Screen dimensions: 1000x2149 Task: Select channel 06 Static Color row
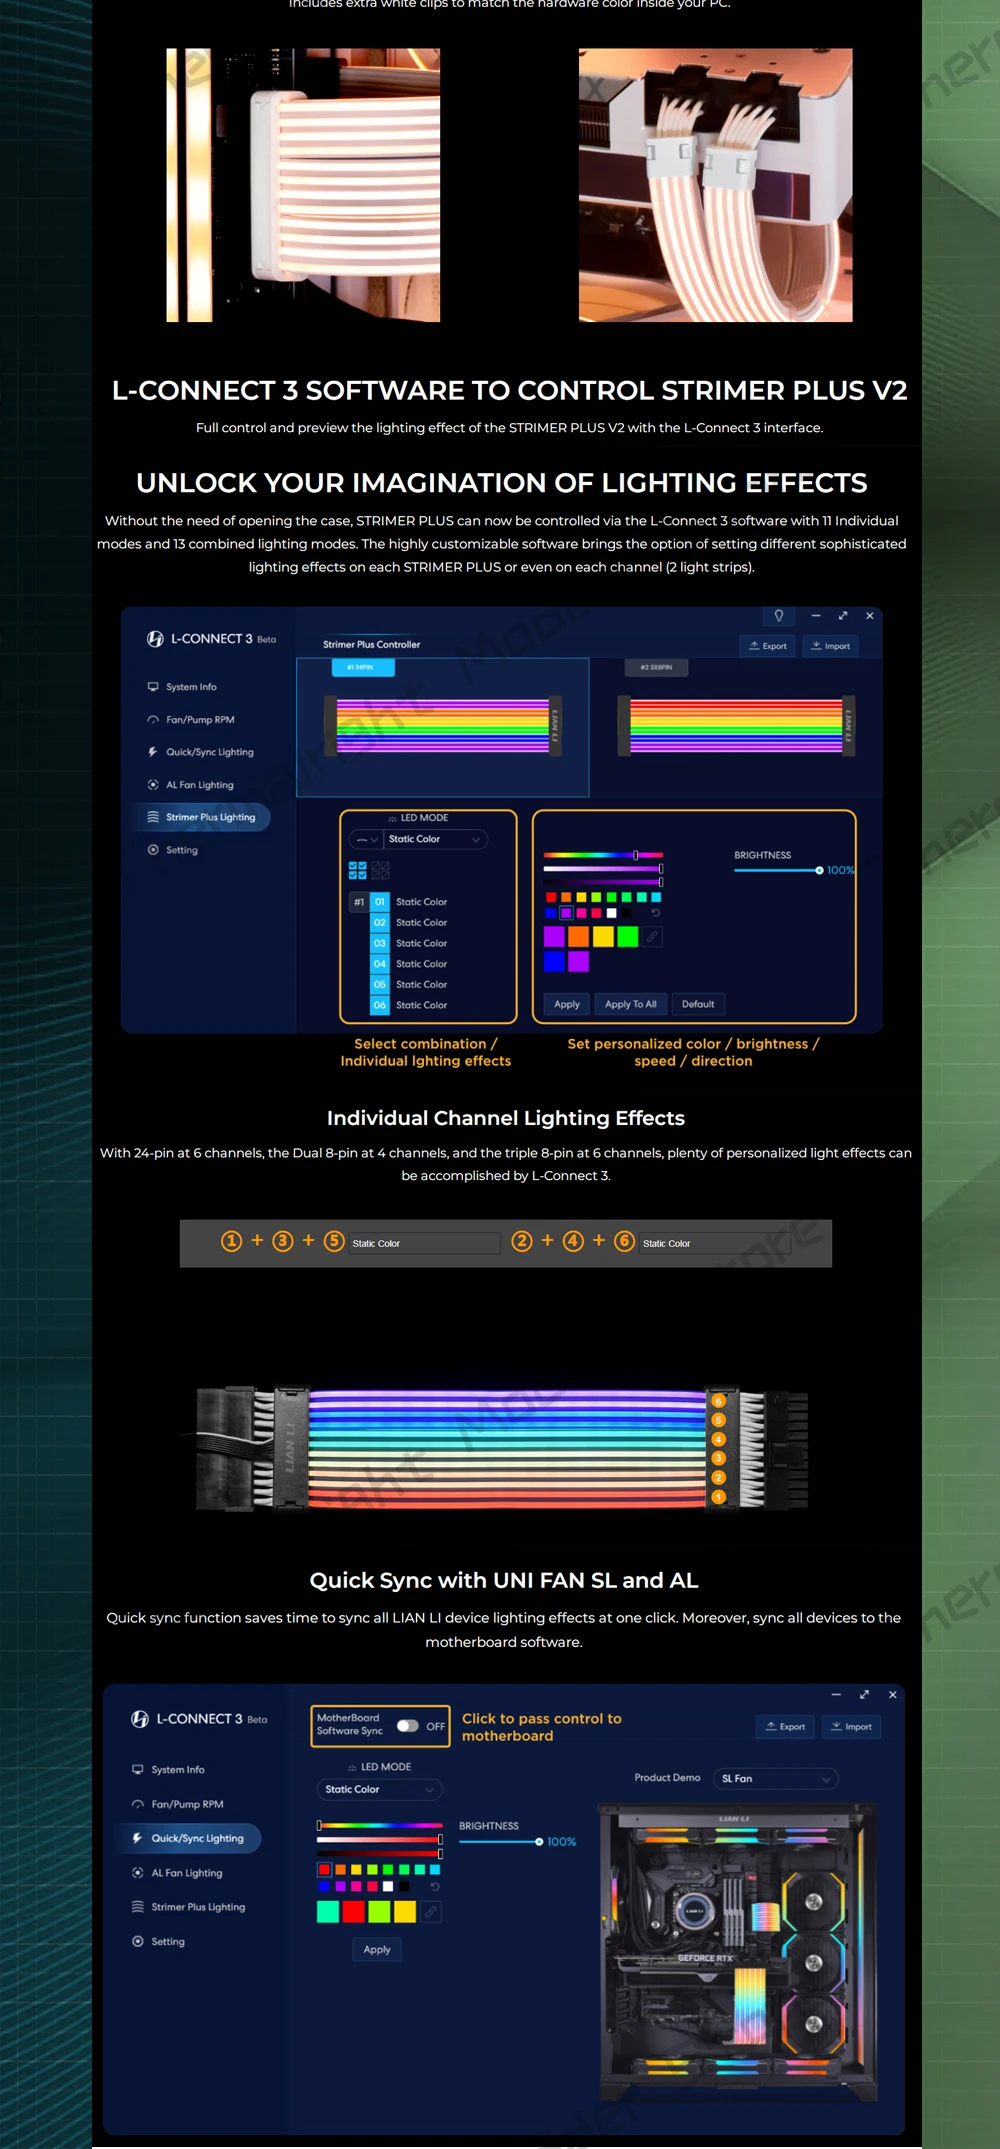(x=410, y=1005)
